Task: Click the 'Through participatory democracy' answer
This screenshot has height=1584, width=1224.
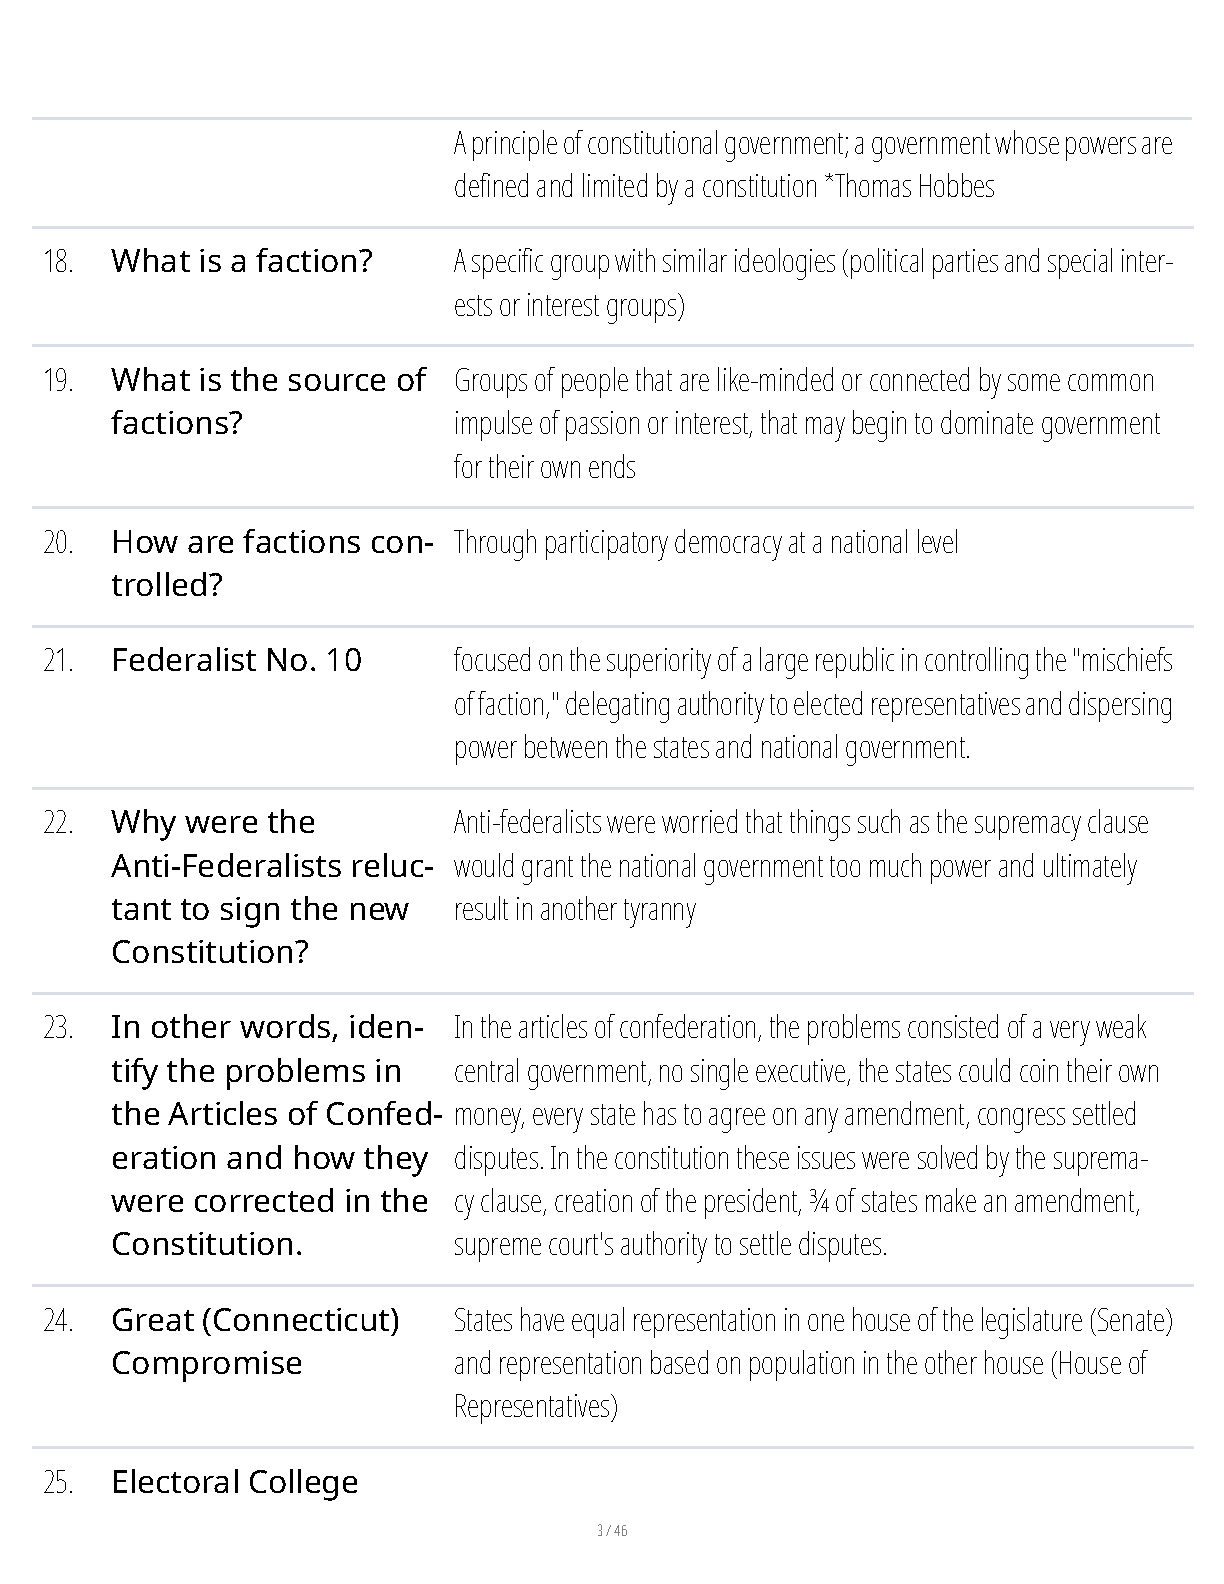Action: tap(706, 543)
